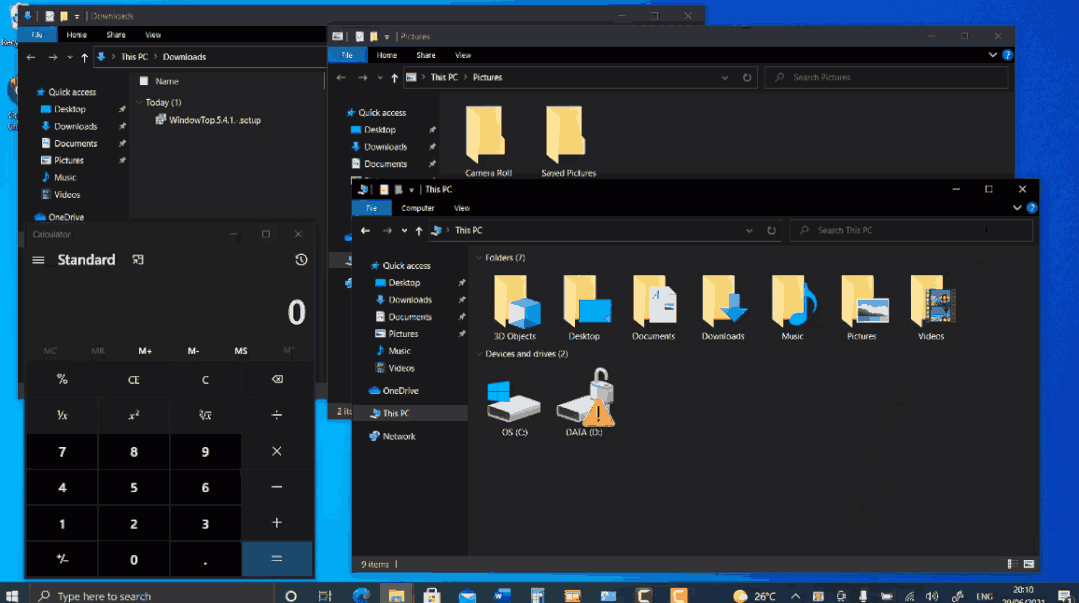Open View tab in Downloads window
Screen dimensions: 1079x603
coord(153,34)
